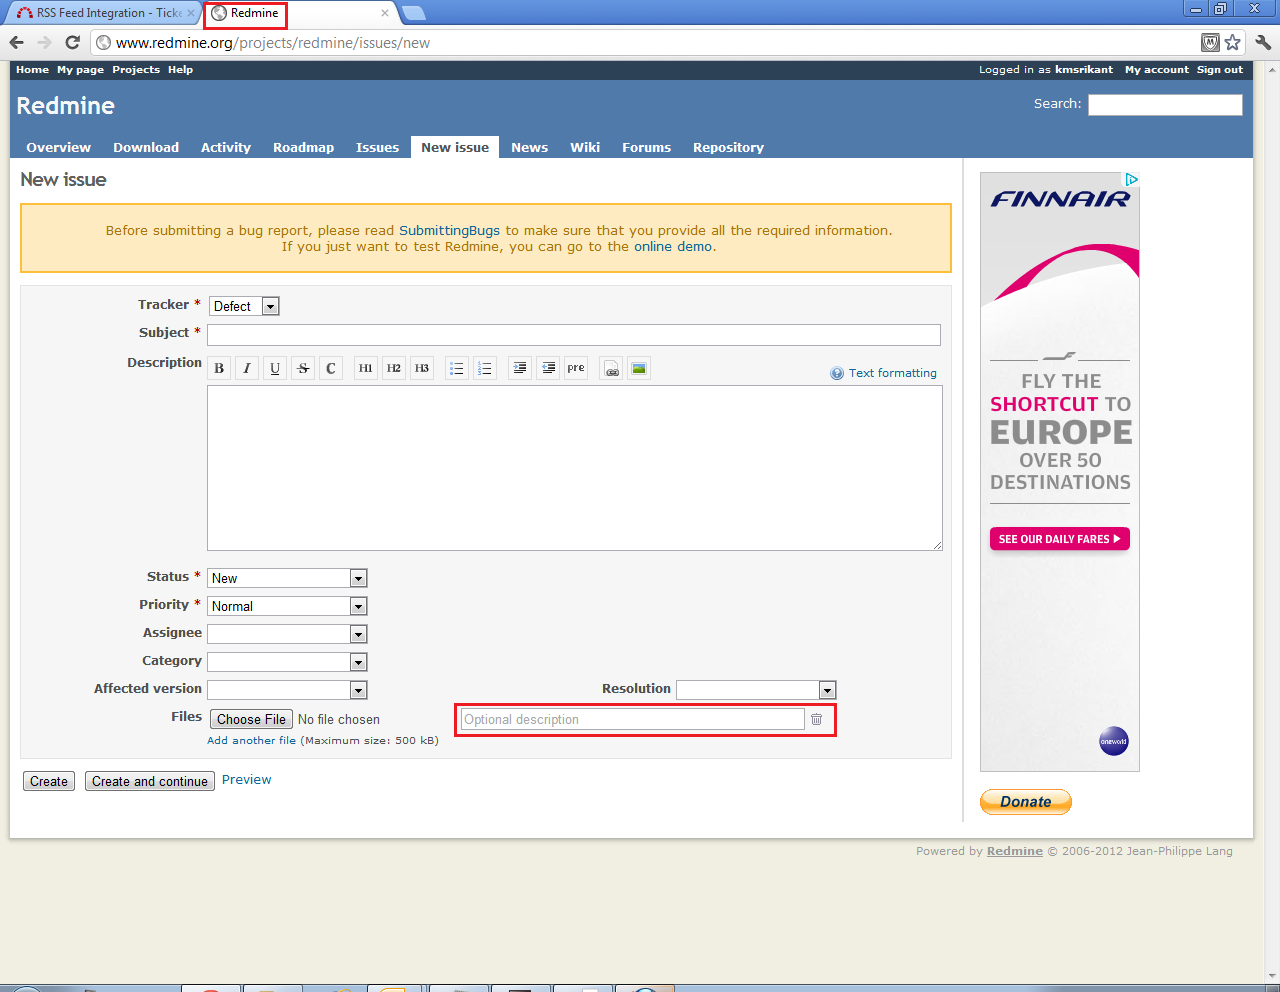
Task: Open the Activity tab
Action: (x=226, y=147)
